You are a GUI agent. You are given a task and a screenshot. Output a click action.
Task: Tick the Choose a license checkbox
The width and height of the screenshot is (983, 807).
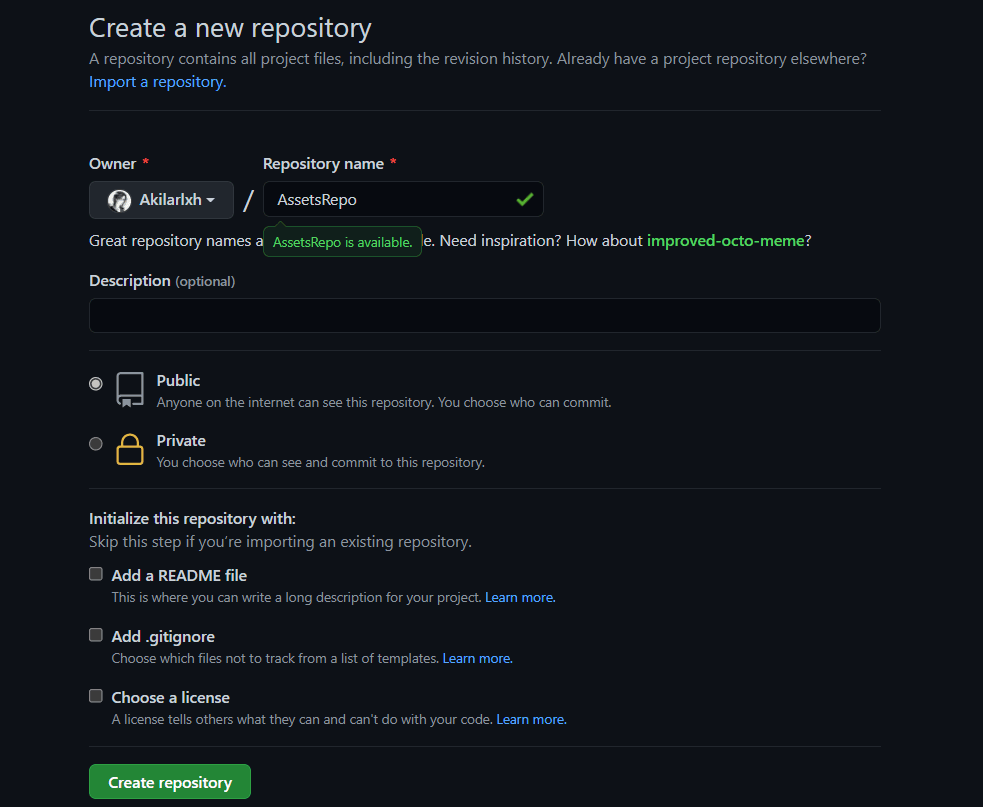point(96,696)
